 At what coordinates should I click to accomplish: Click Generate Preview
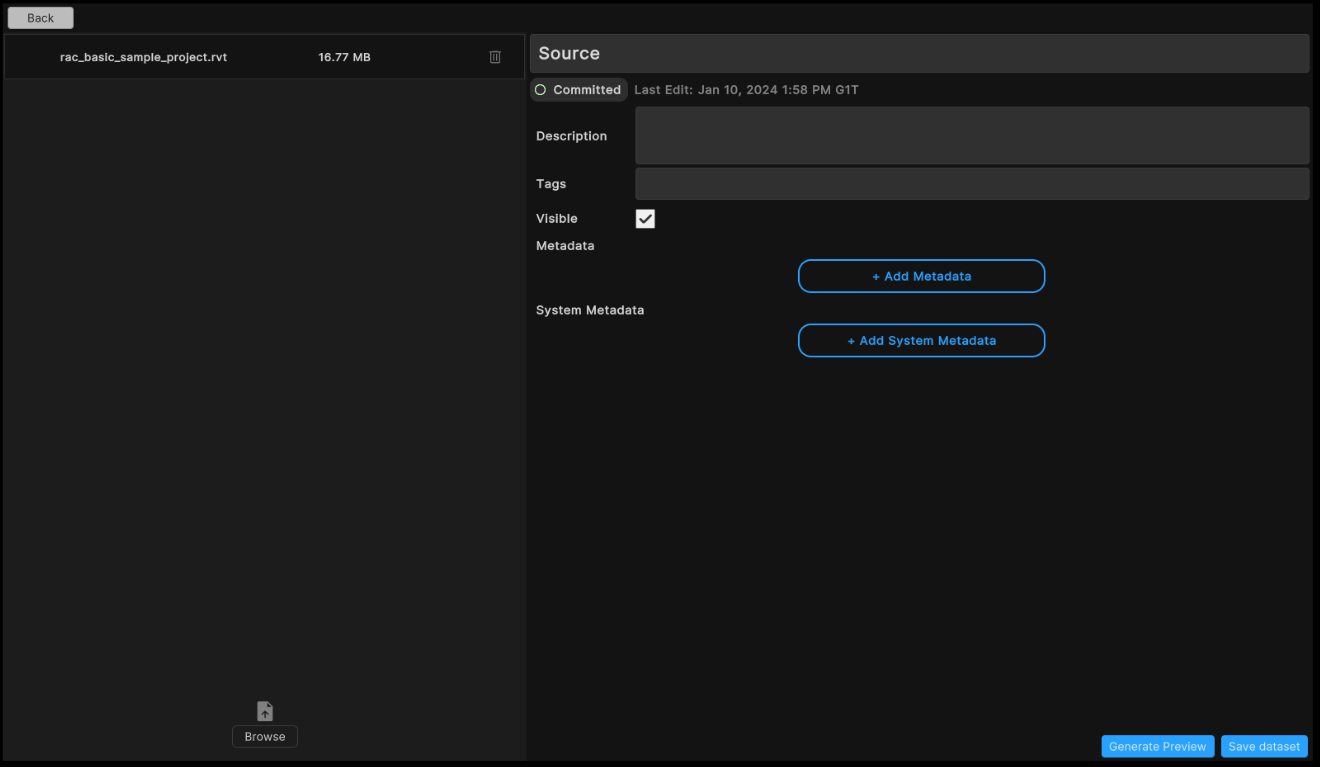[x=1157, y=746]
